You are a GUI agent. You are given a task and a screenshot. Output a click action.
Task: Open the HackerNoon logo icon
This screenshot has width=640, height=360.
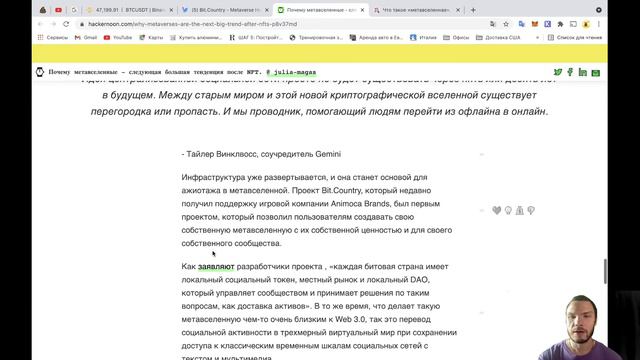click(40, 72)
